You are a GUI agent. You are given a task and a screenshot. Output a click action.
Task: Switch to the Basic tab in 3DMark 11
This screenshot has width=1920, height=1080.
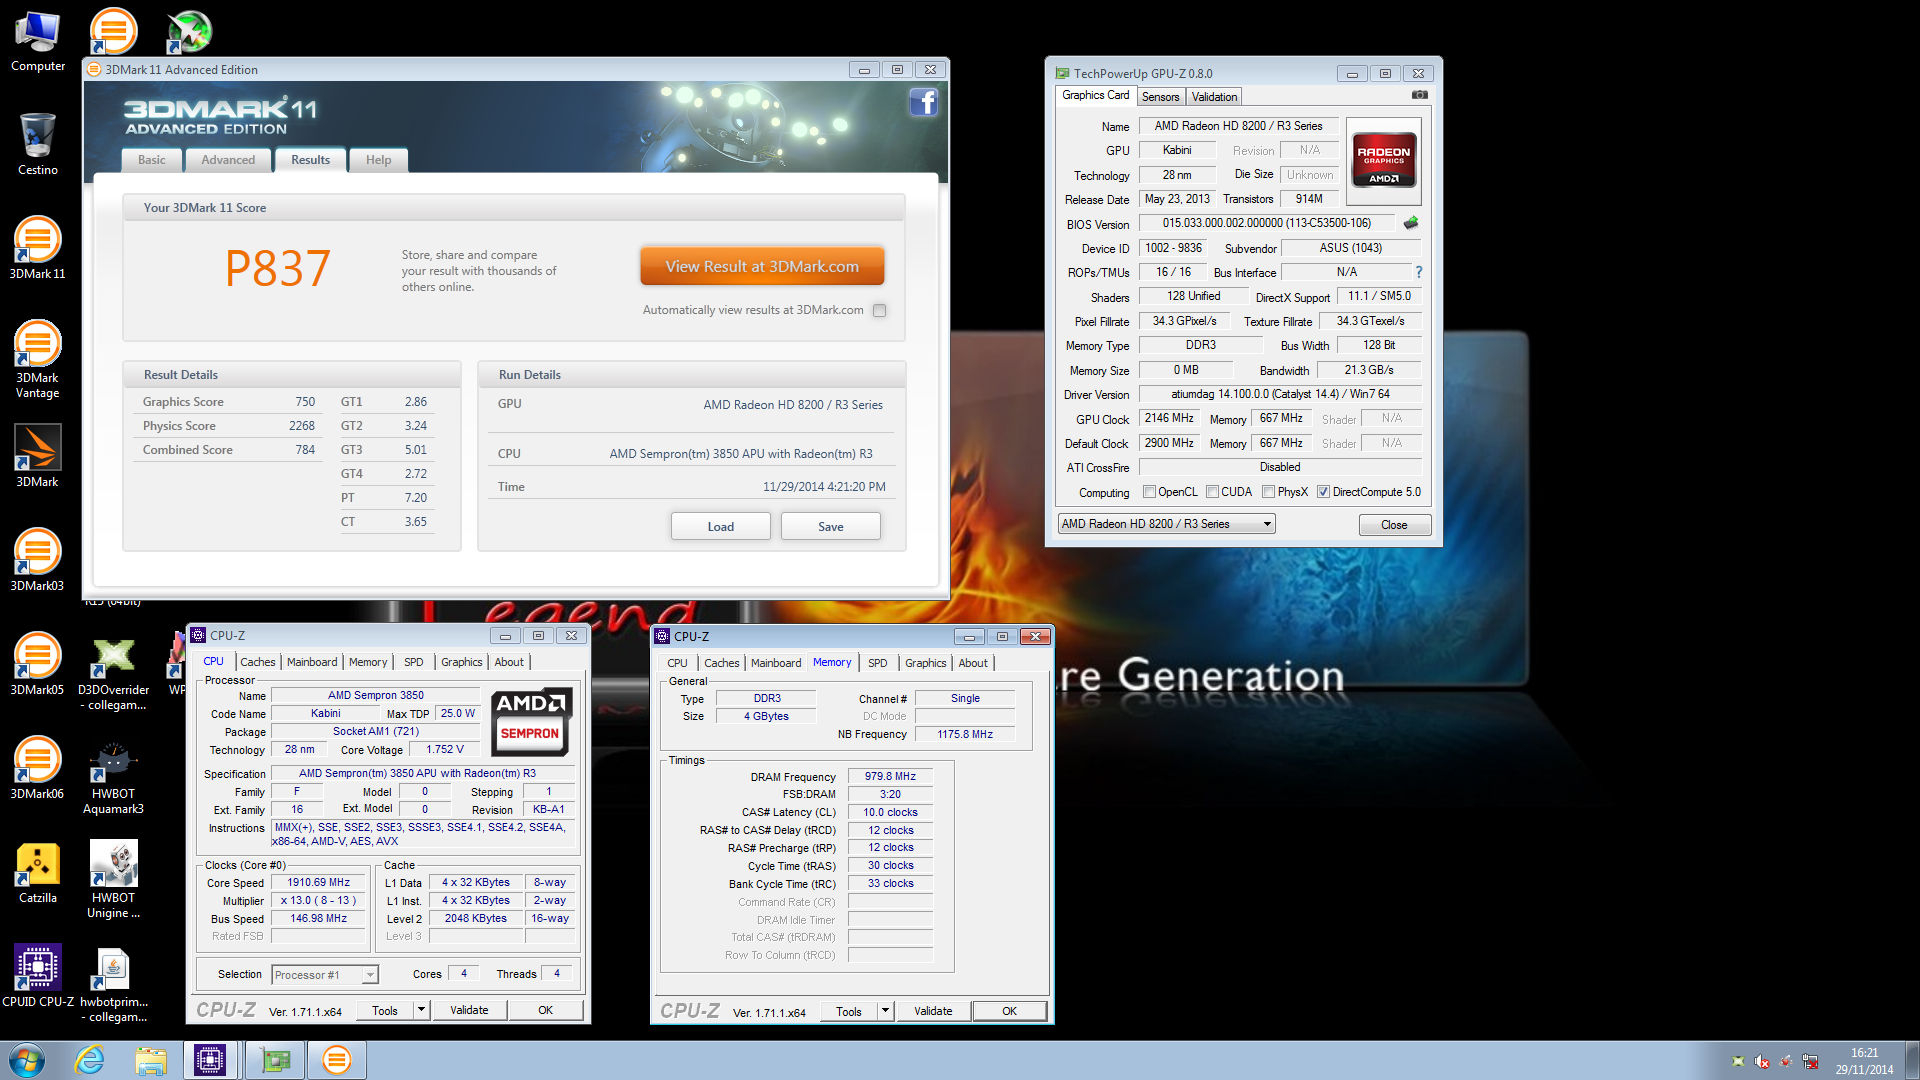click(x=152, y=160)
